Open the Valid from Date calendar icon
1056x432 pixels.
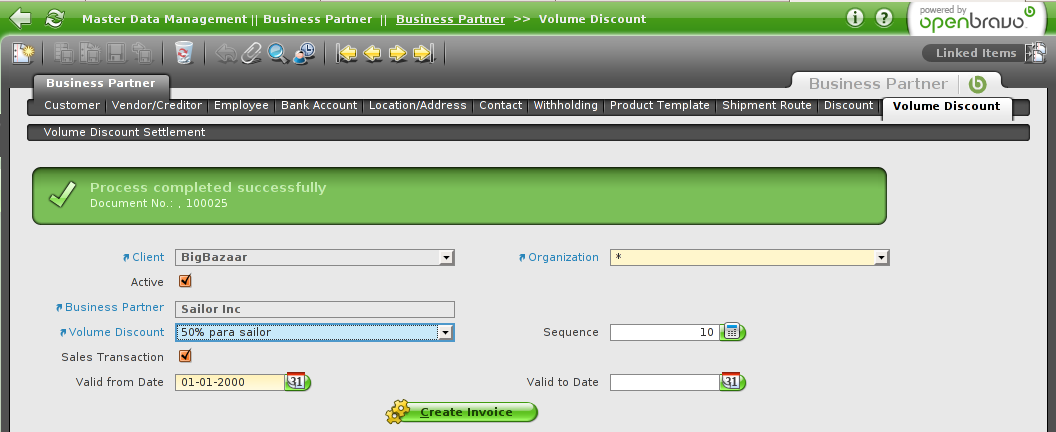coord(297,381)
